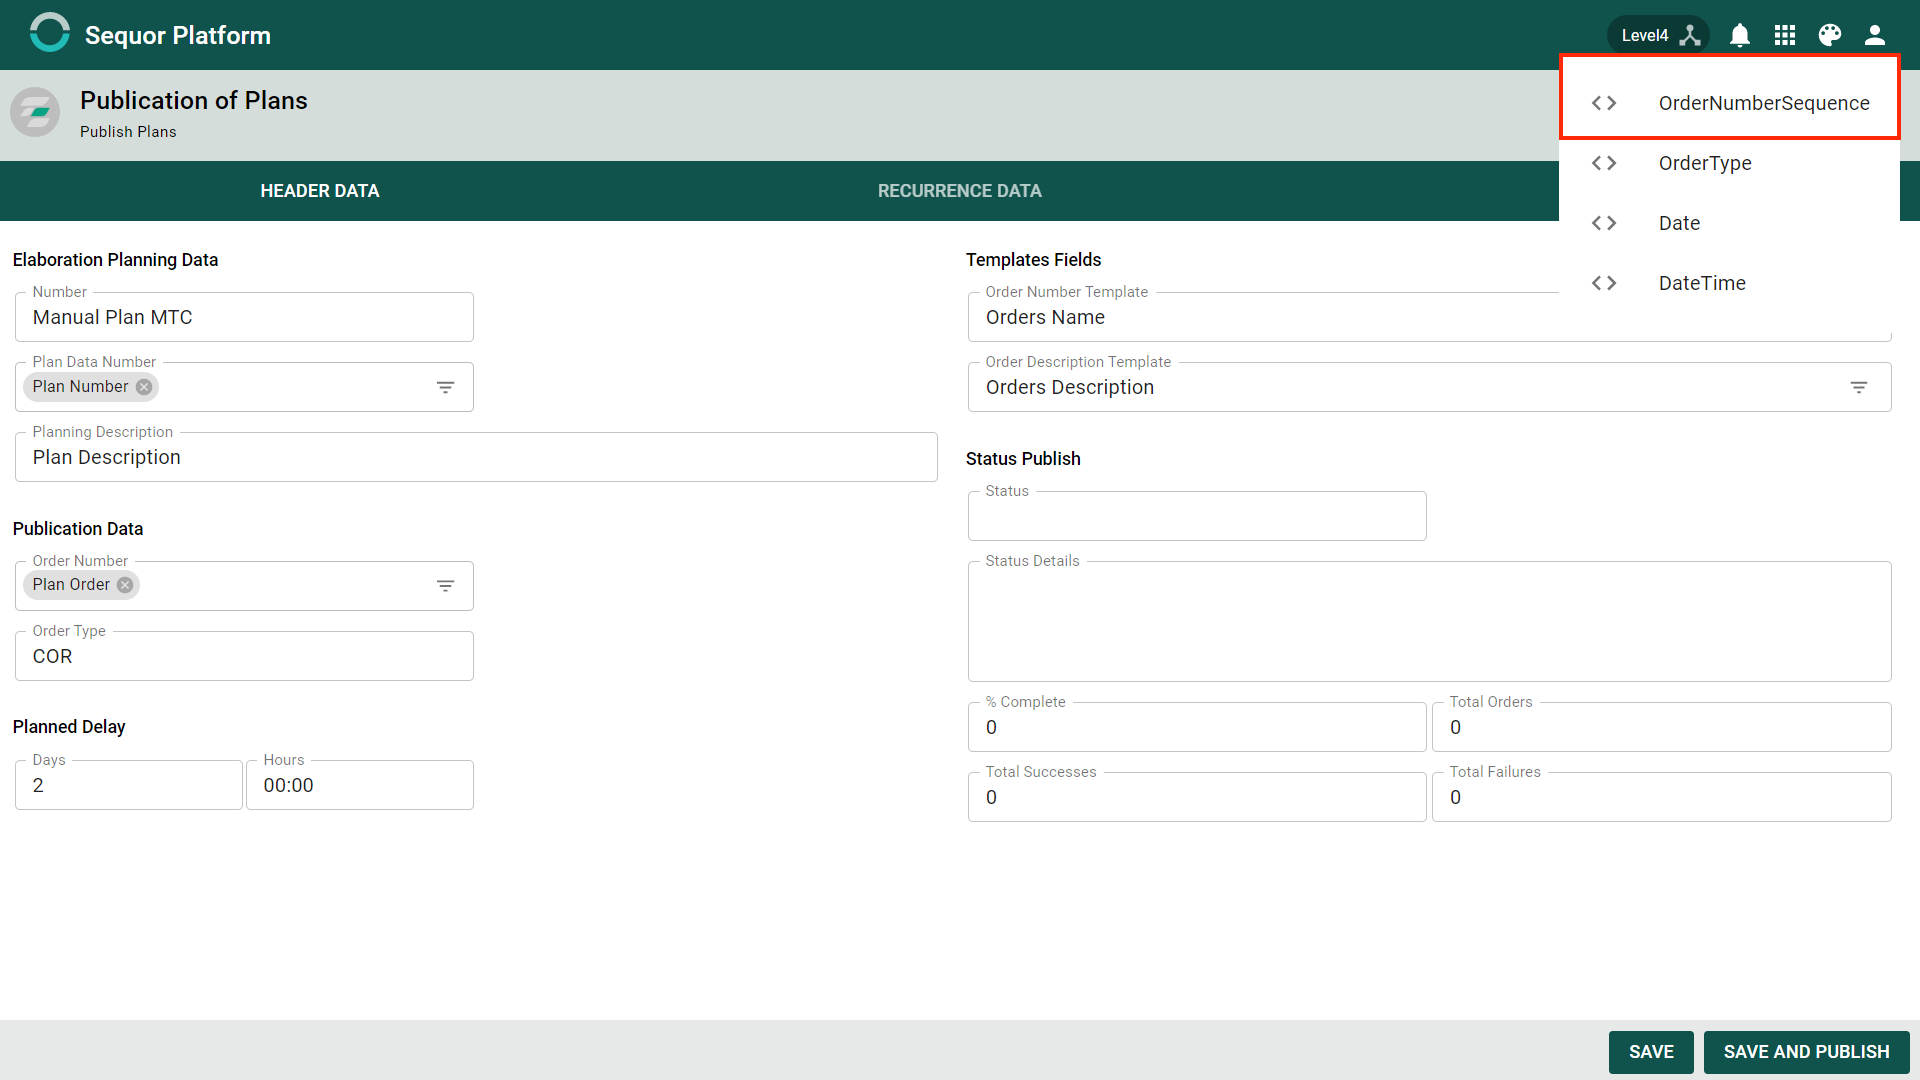Viewport: 1920px width, 1080px height.
Task: Select OrderType from the menu
Action: coord(1729,163)
